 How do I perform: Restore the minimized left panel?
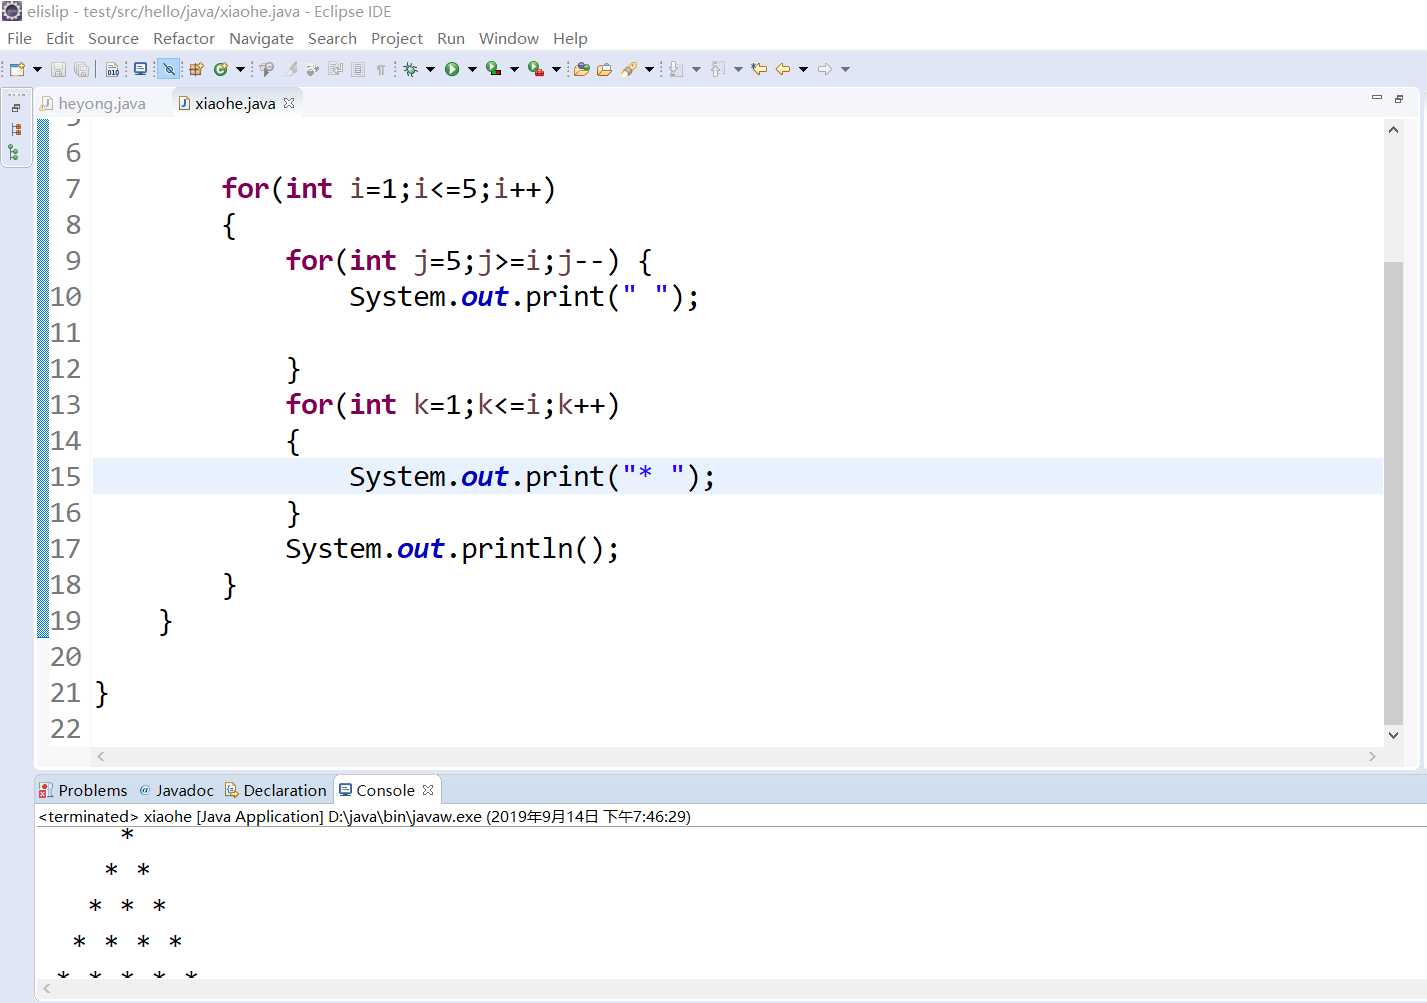point(16,107)
